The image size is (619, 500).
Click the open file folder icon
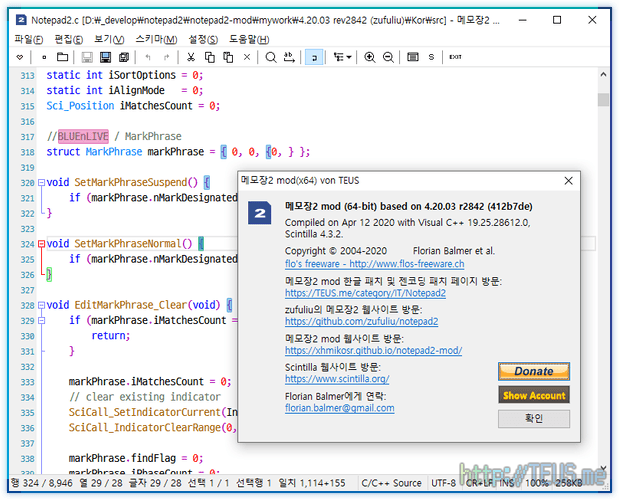[62, 57]
